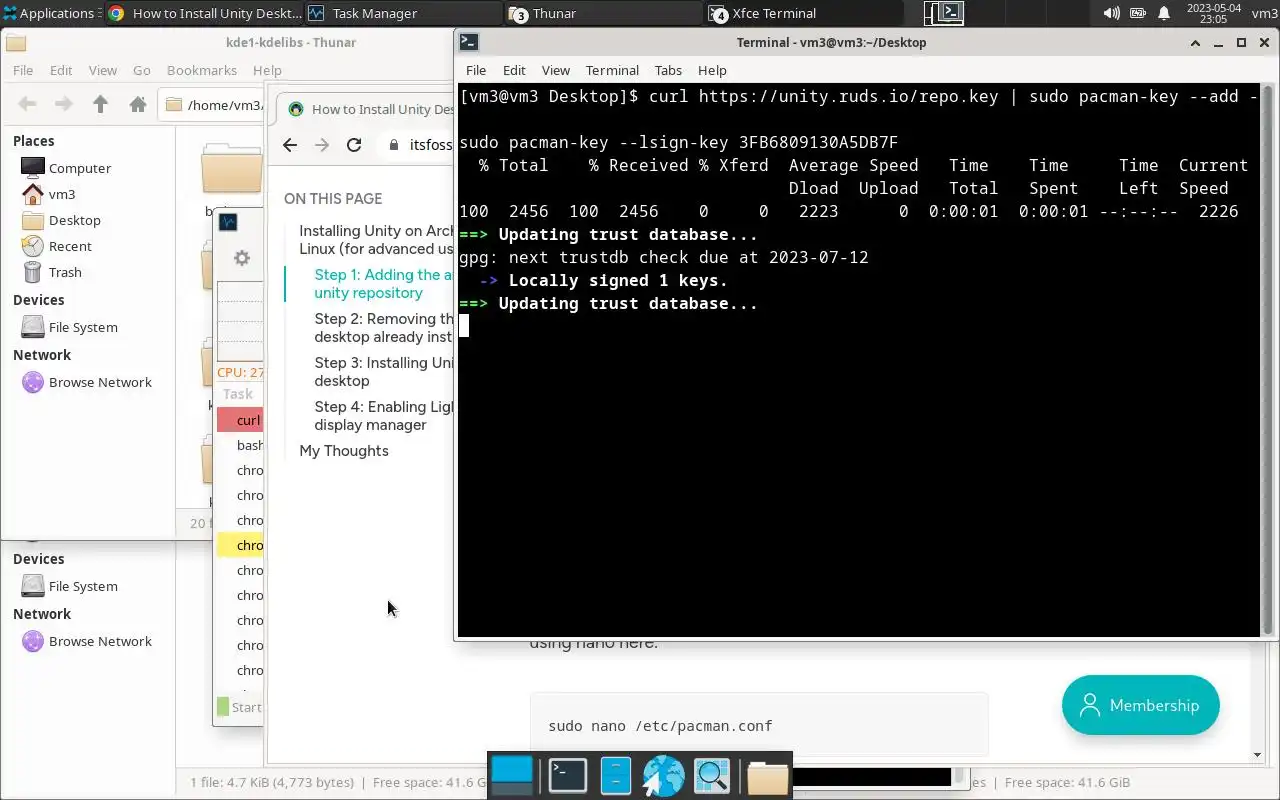Click the Chrome back arrow
The image size is (1280, 800).
(x=290, y=145)
